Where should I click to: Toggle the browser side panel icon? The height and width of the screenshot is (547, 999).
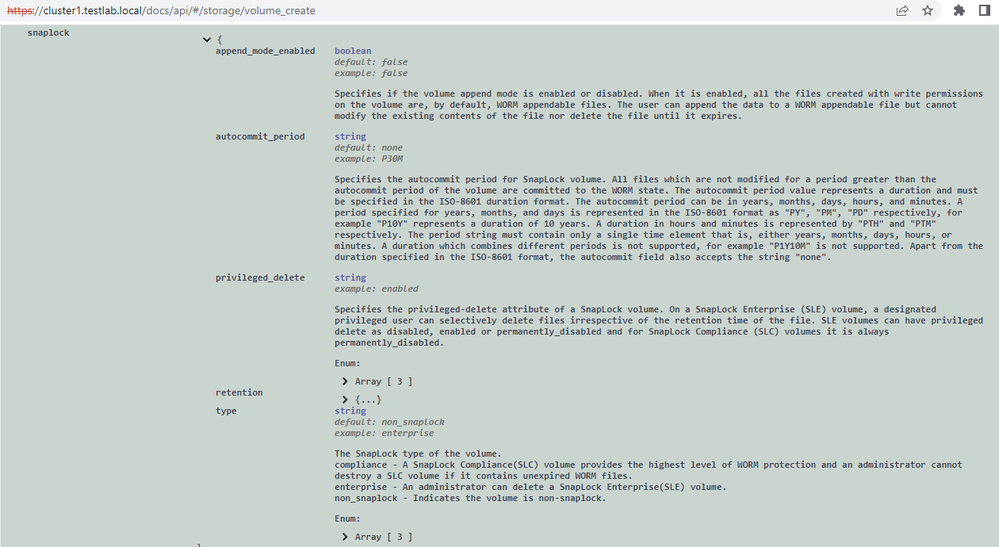coord(984,11)
